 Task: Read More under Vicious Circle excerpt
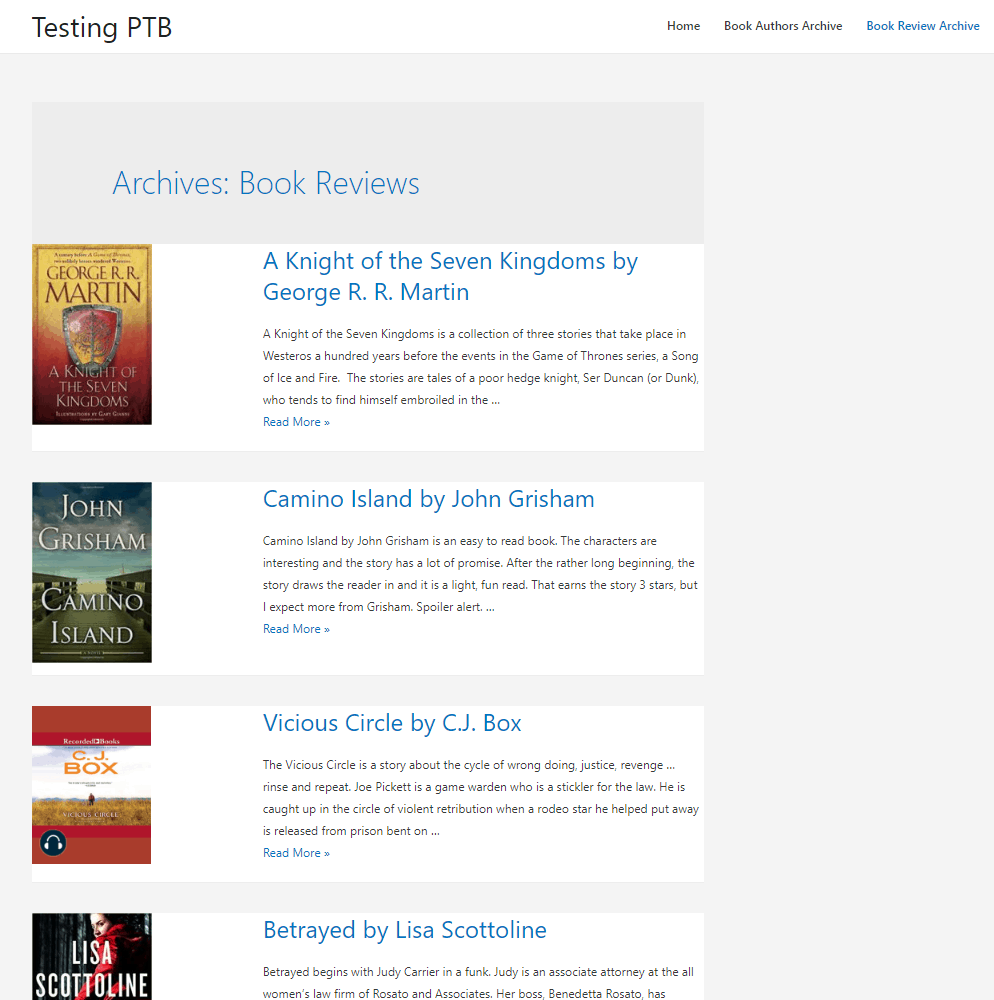coord(296,853)
